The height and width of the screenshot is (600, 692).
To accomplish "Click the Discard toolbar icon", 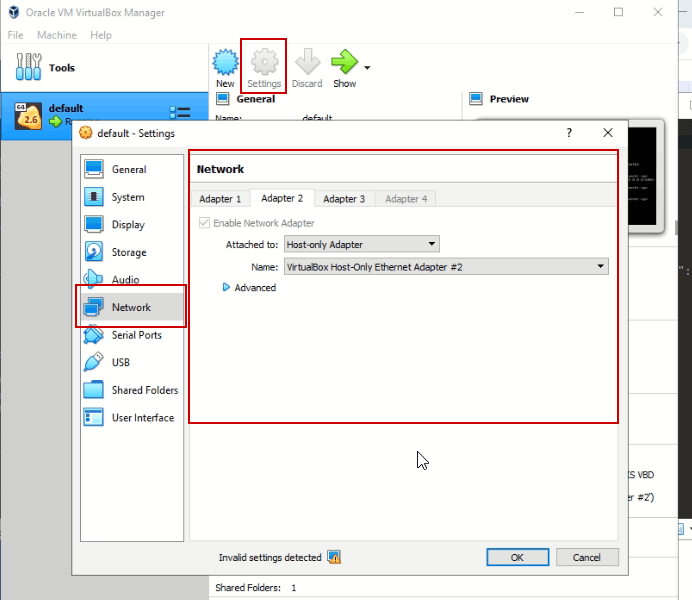I will pyautogui.click(x=307, y=62).
